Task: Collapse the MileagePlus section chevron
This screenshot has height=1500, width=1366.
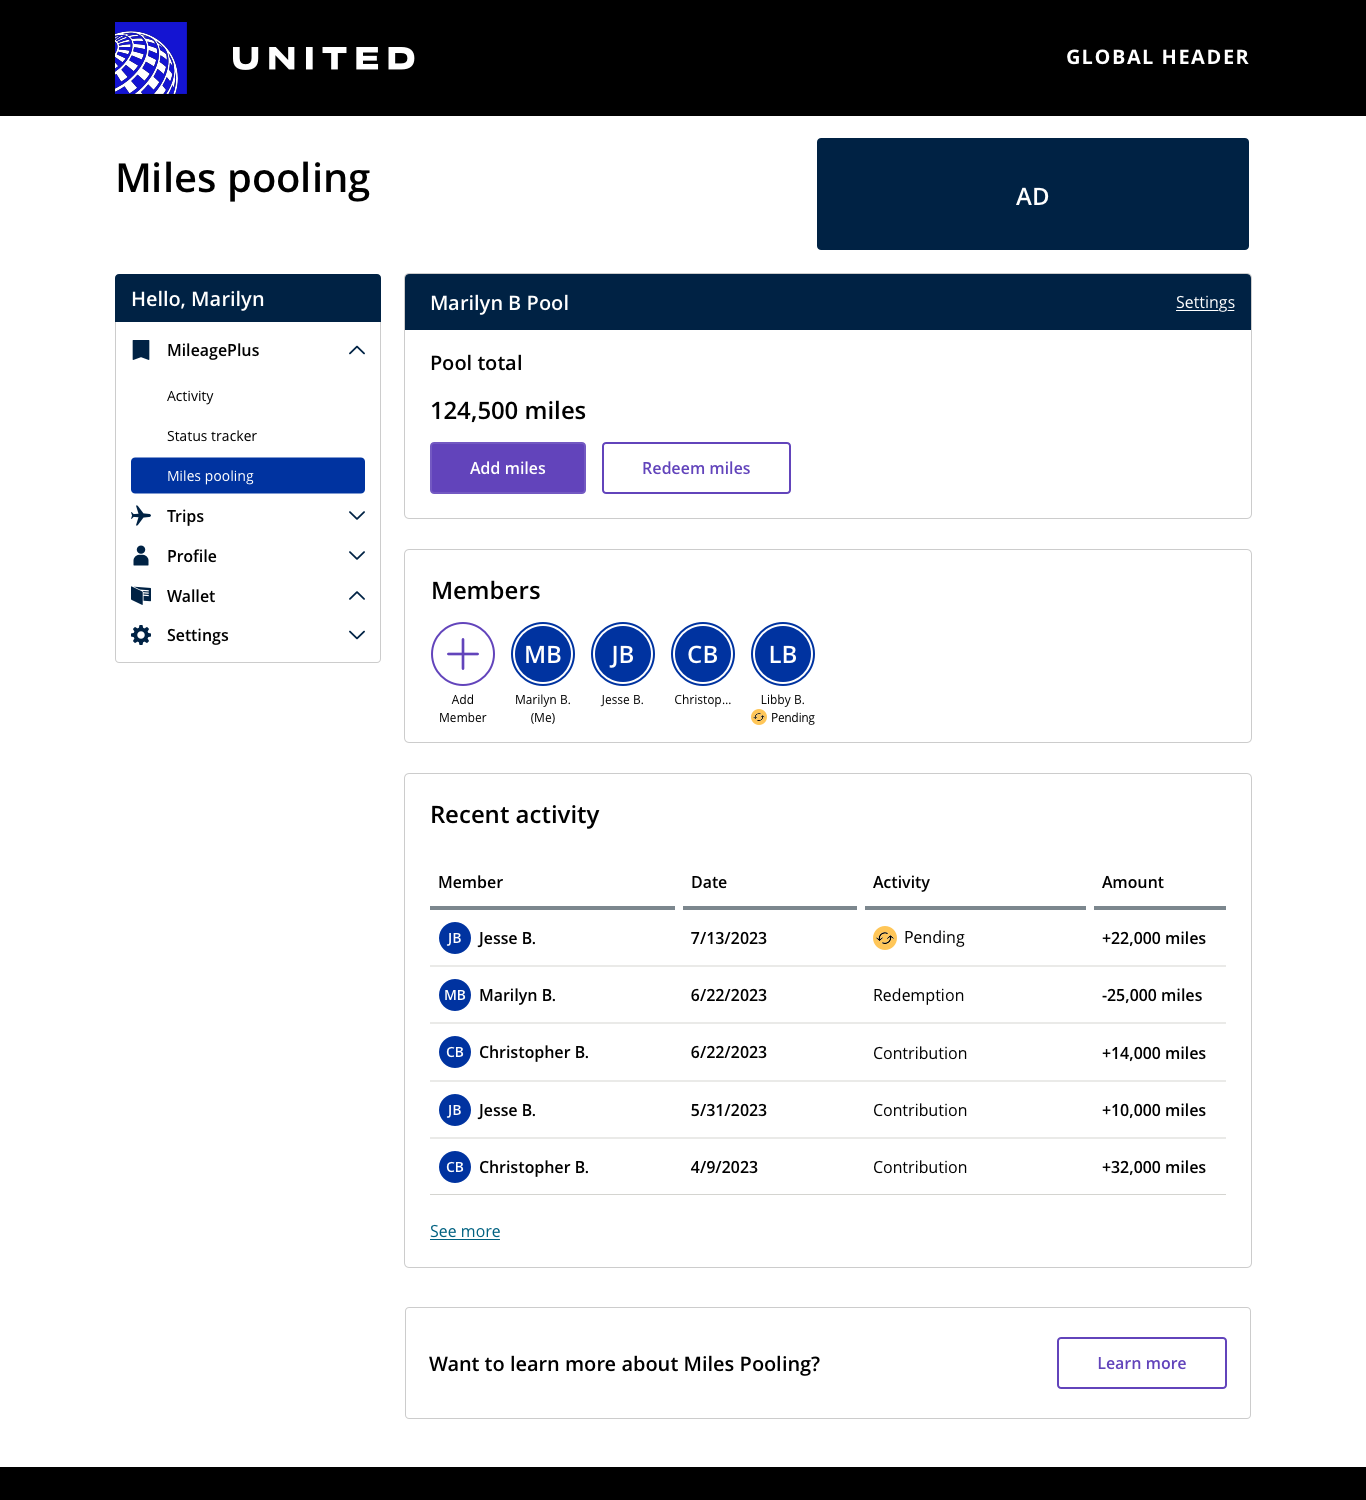Action: [x=357, y=350]
